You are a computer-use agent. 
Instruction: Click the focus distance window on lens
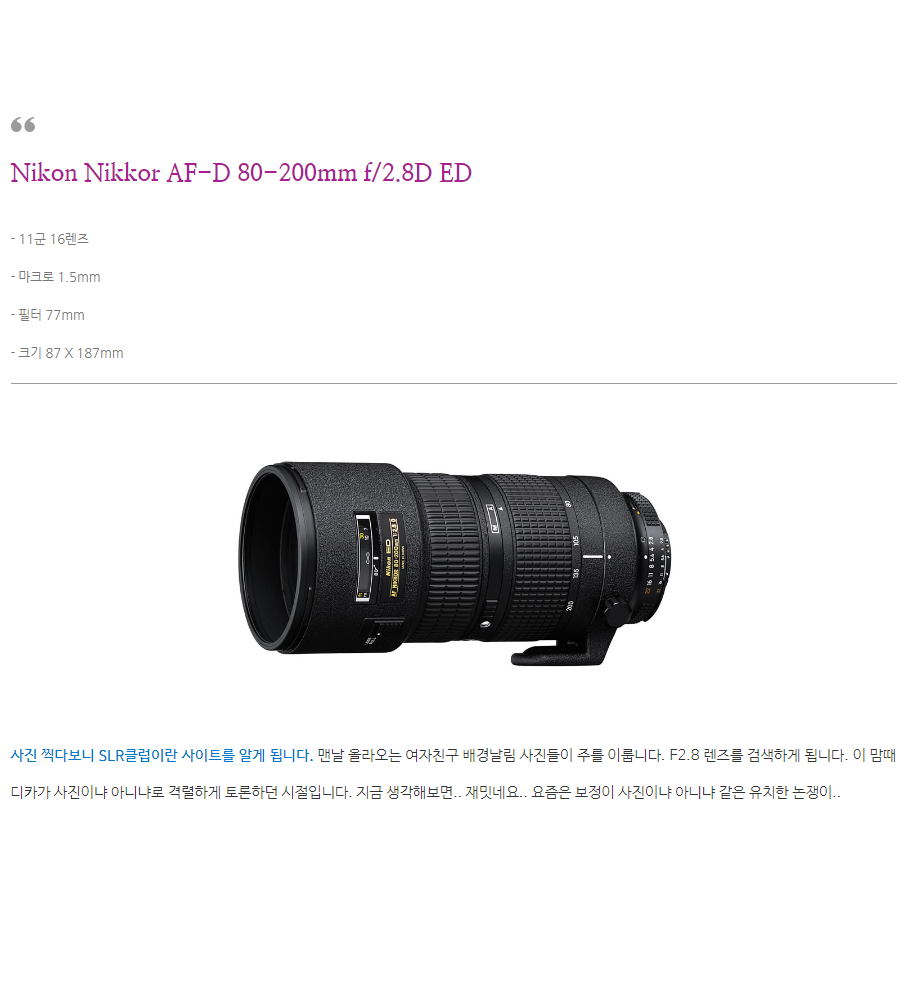(x=365, y=558)
